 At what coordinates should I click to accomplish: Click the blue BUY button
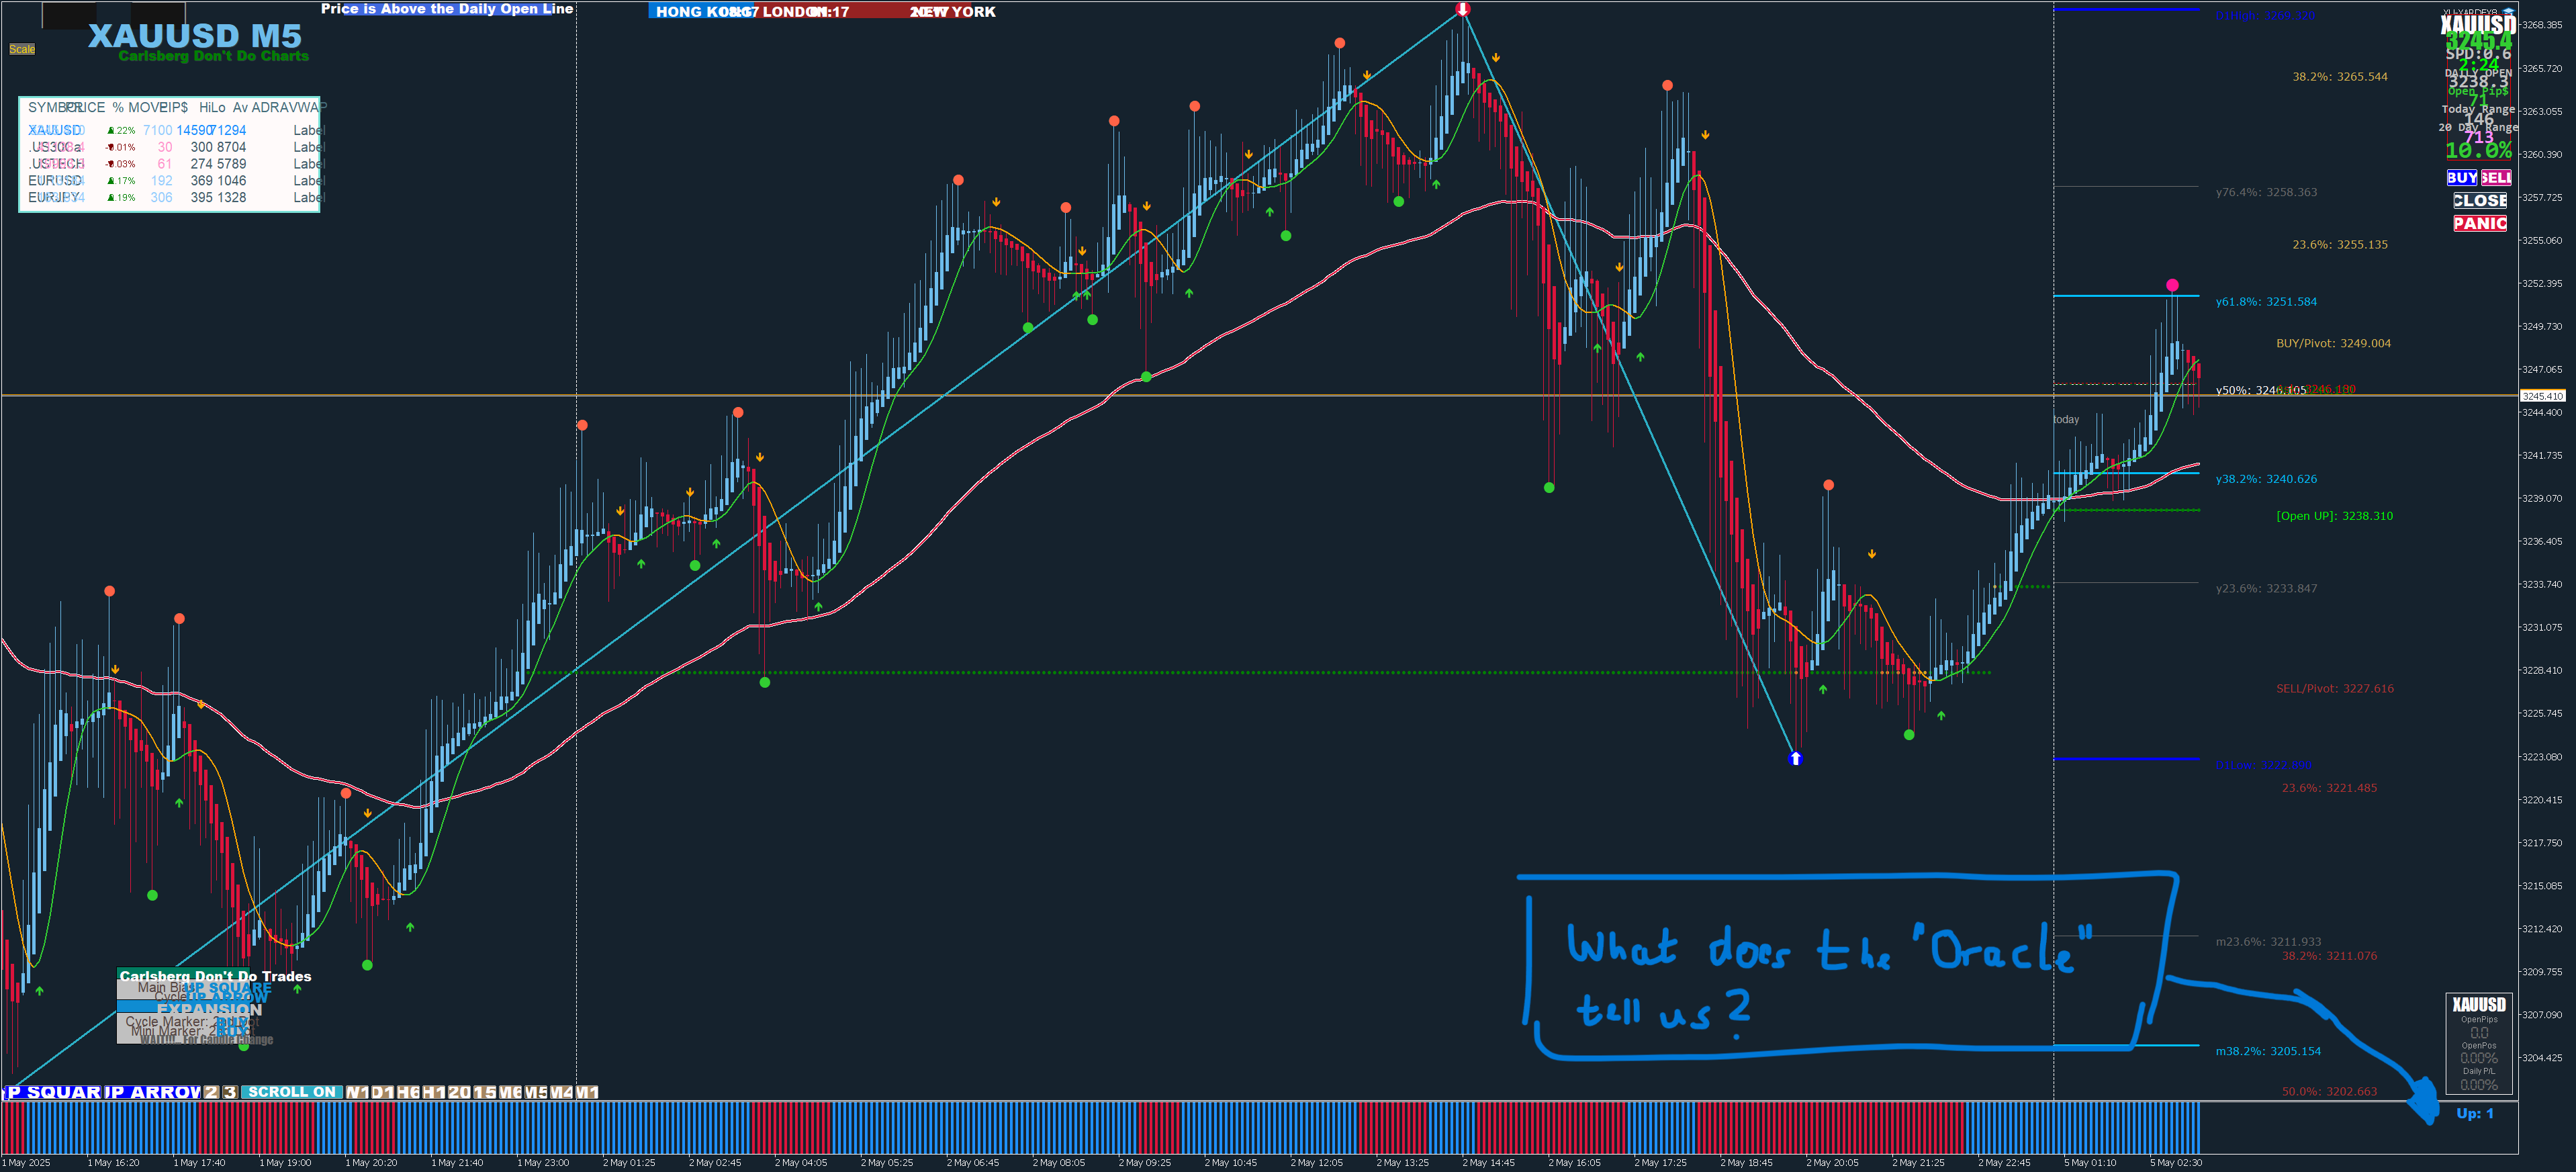[x=2461, y=177]
